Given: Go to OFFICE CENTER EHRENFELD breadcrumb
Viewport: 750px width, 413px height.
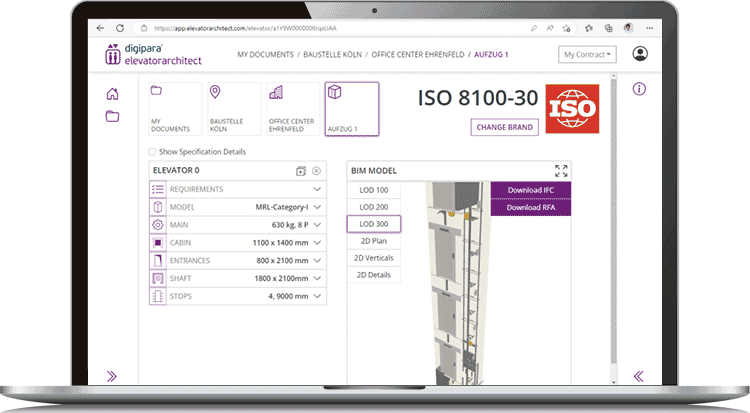Looking at the screenshot, I should click(418, 55).
